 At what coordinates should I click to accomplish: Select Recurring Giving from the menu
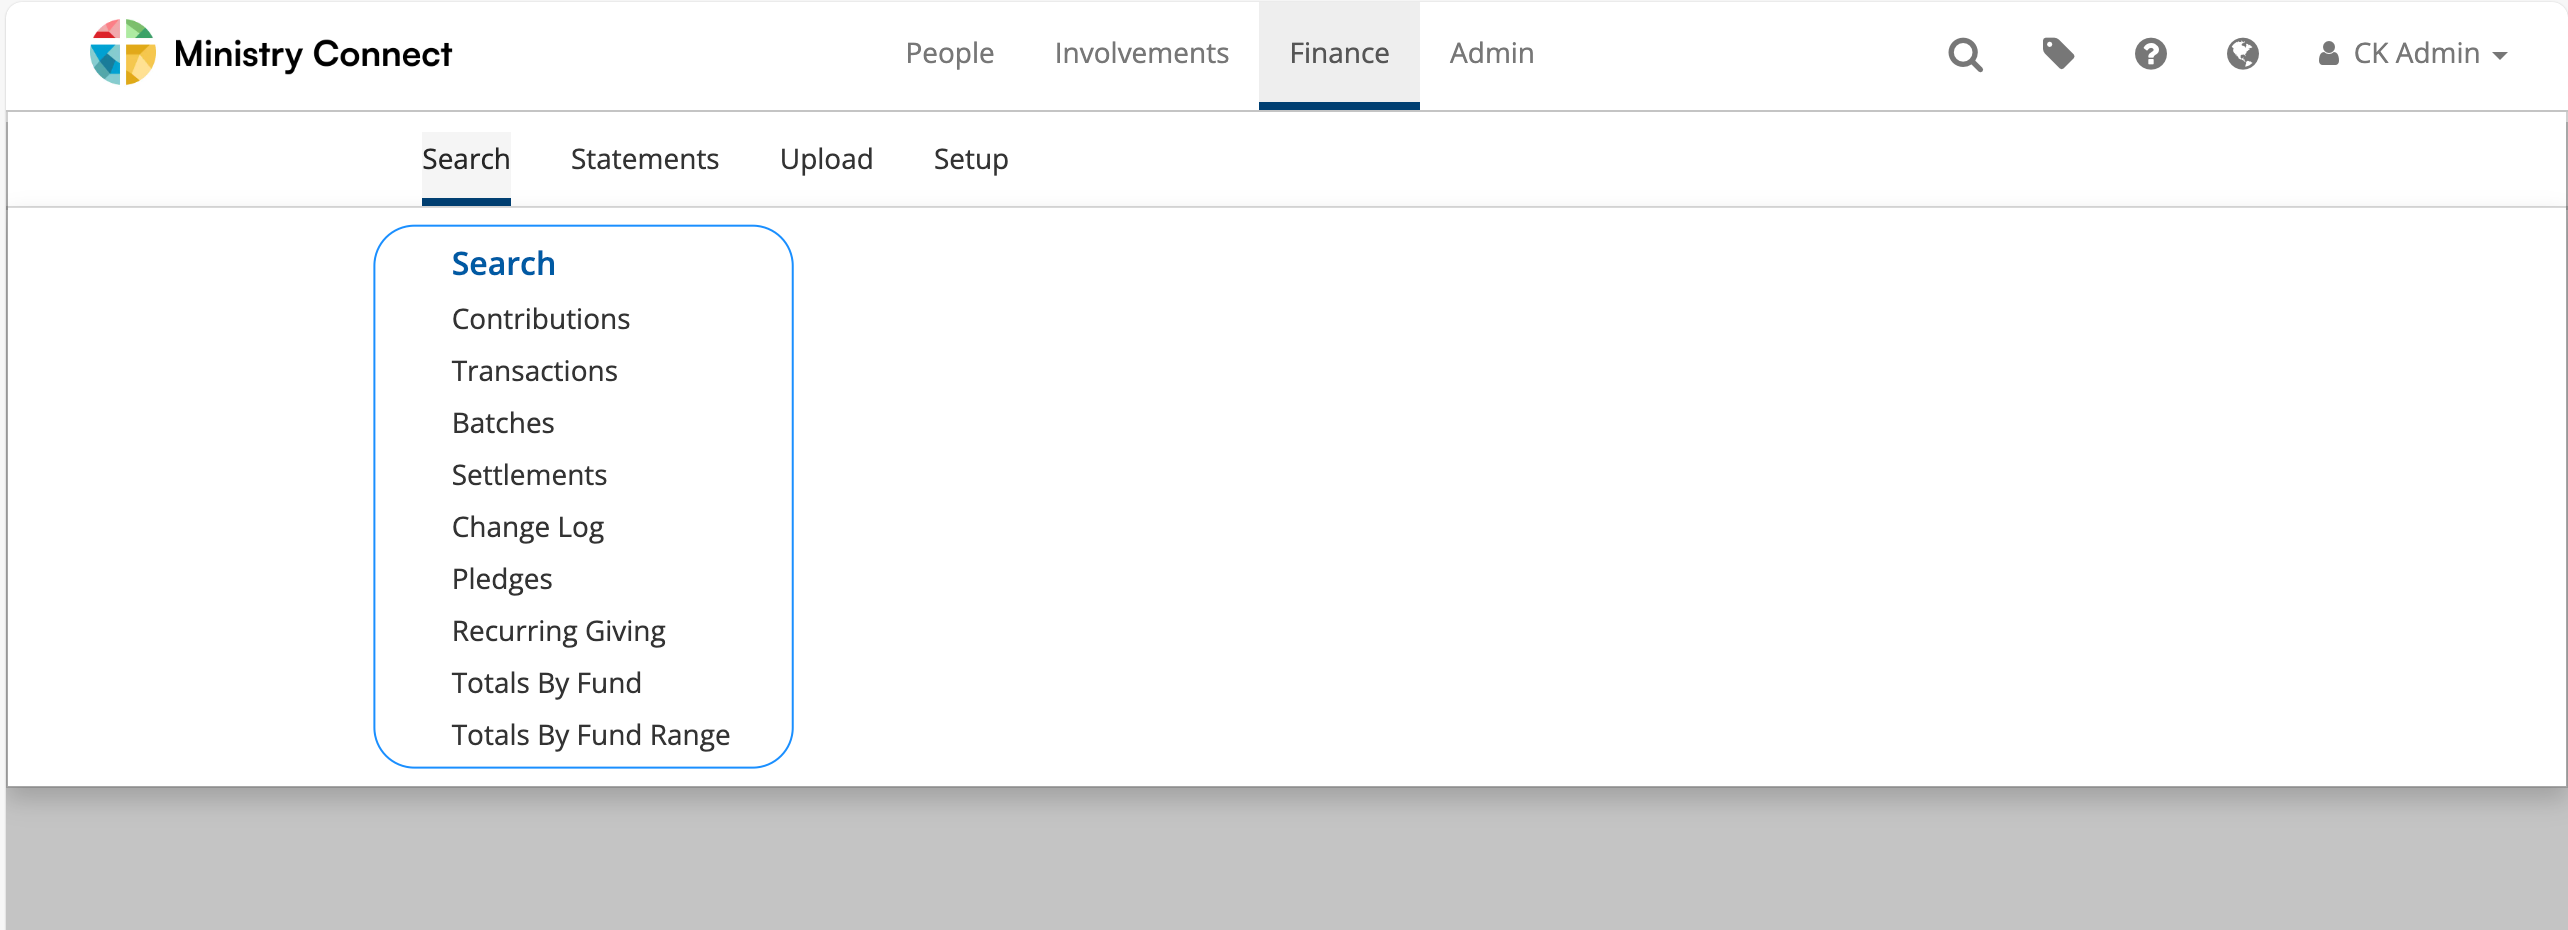559,631
